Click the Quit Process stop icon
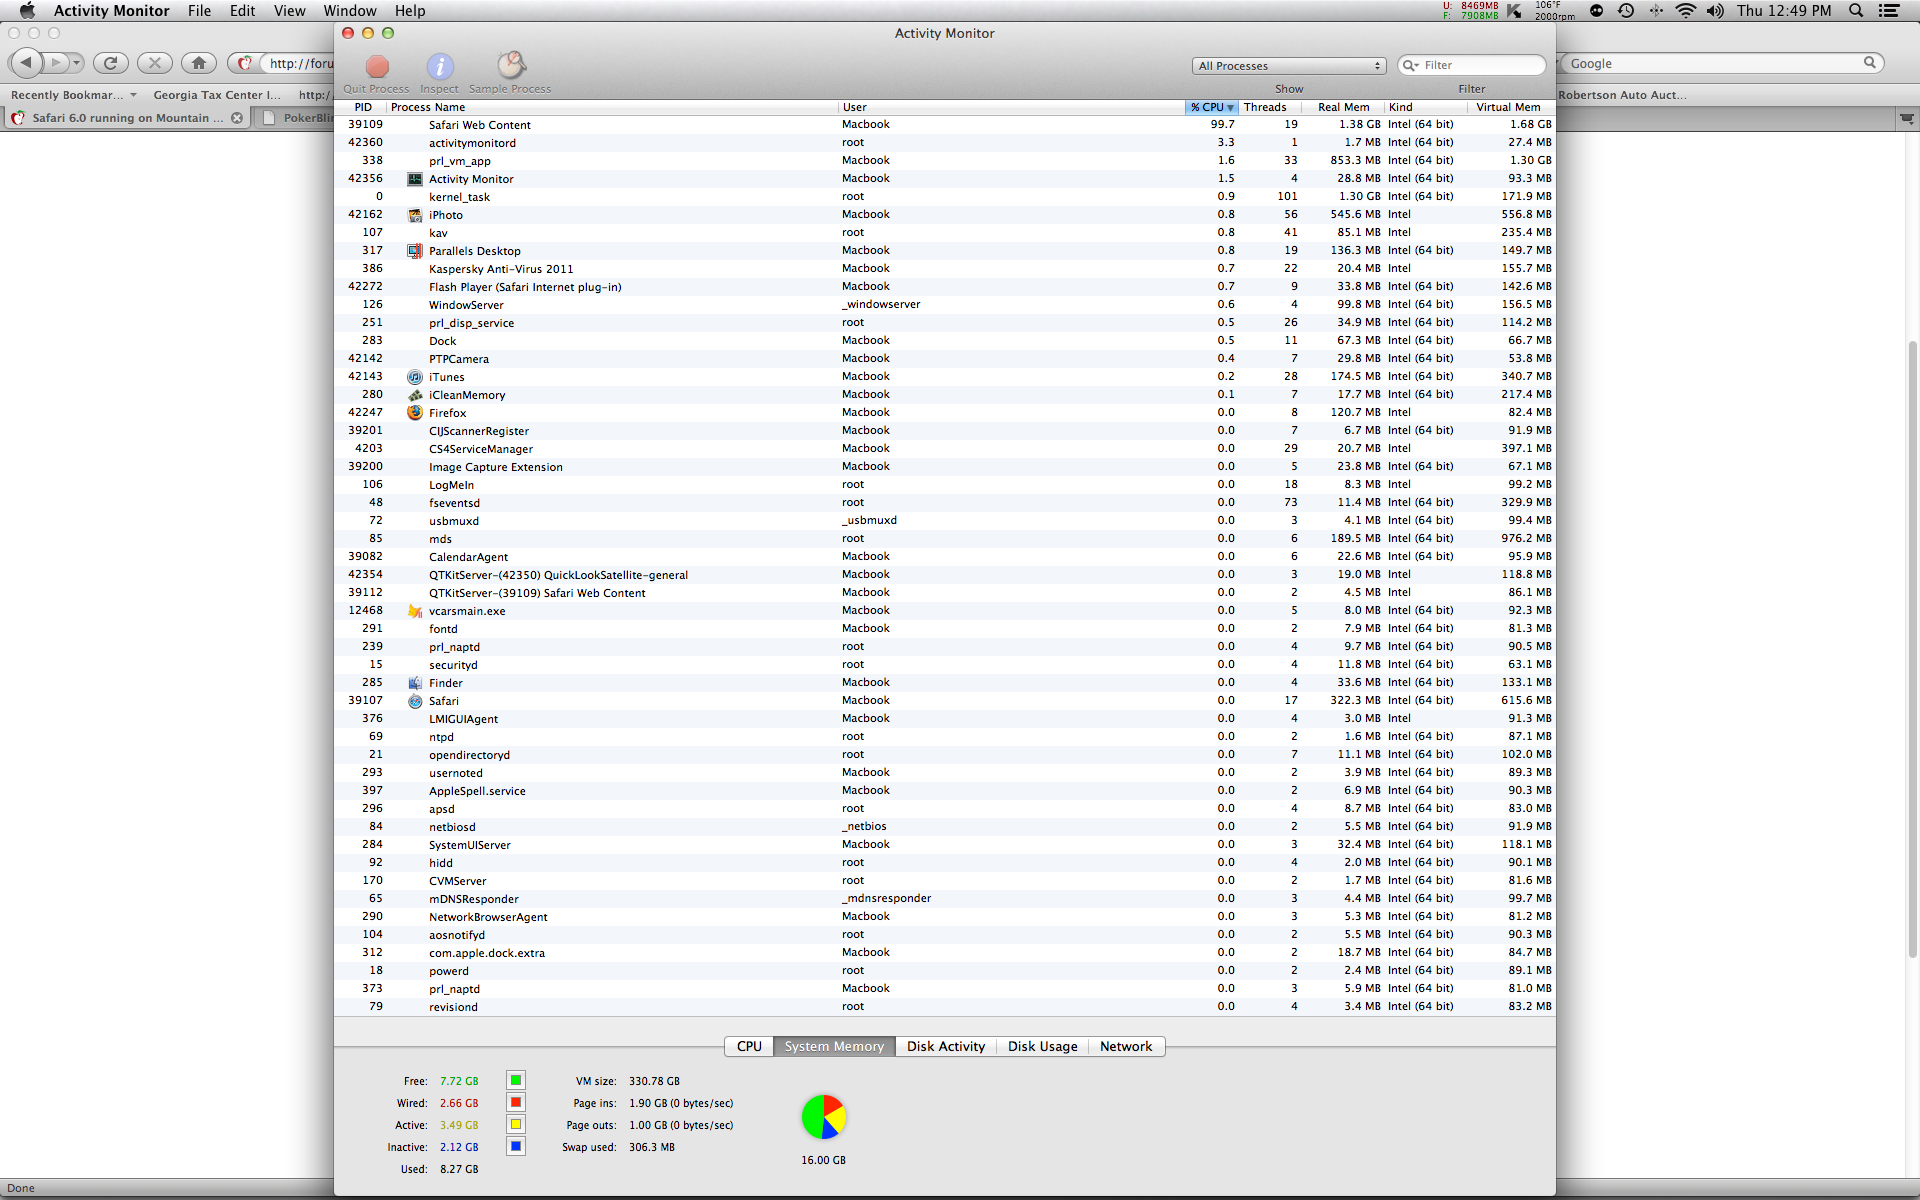 pyautogui.click(x=377, y=66)
